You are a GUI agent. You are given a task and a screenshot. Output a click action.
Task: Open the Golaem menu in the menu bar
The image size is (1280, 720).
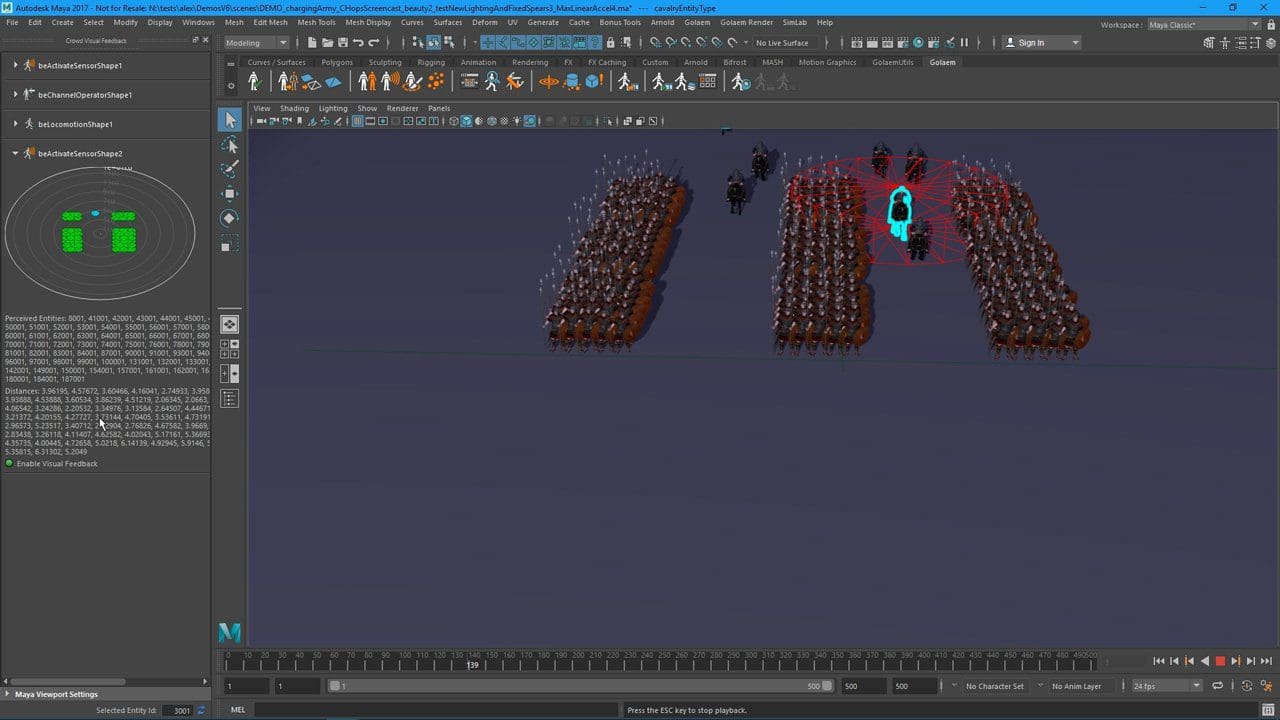coord(697,22)
